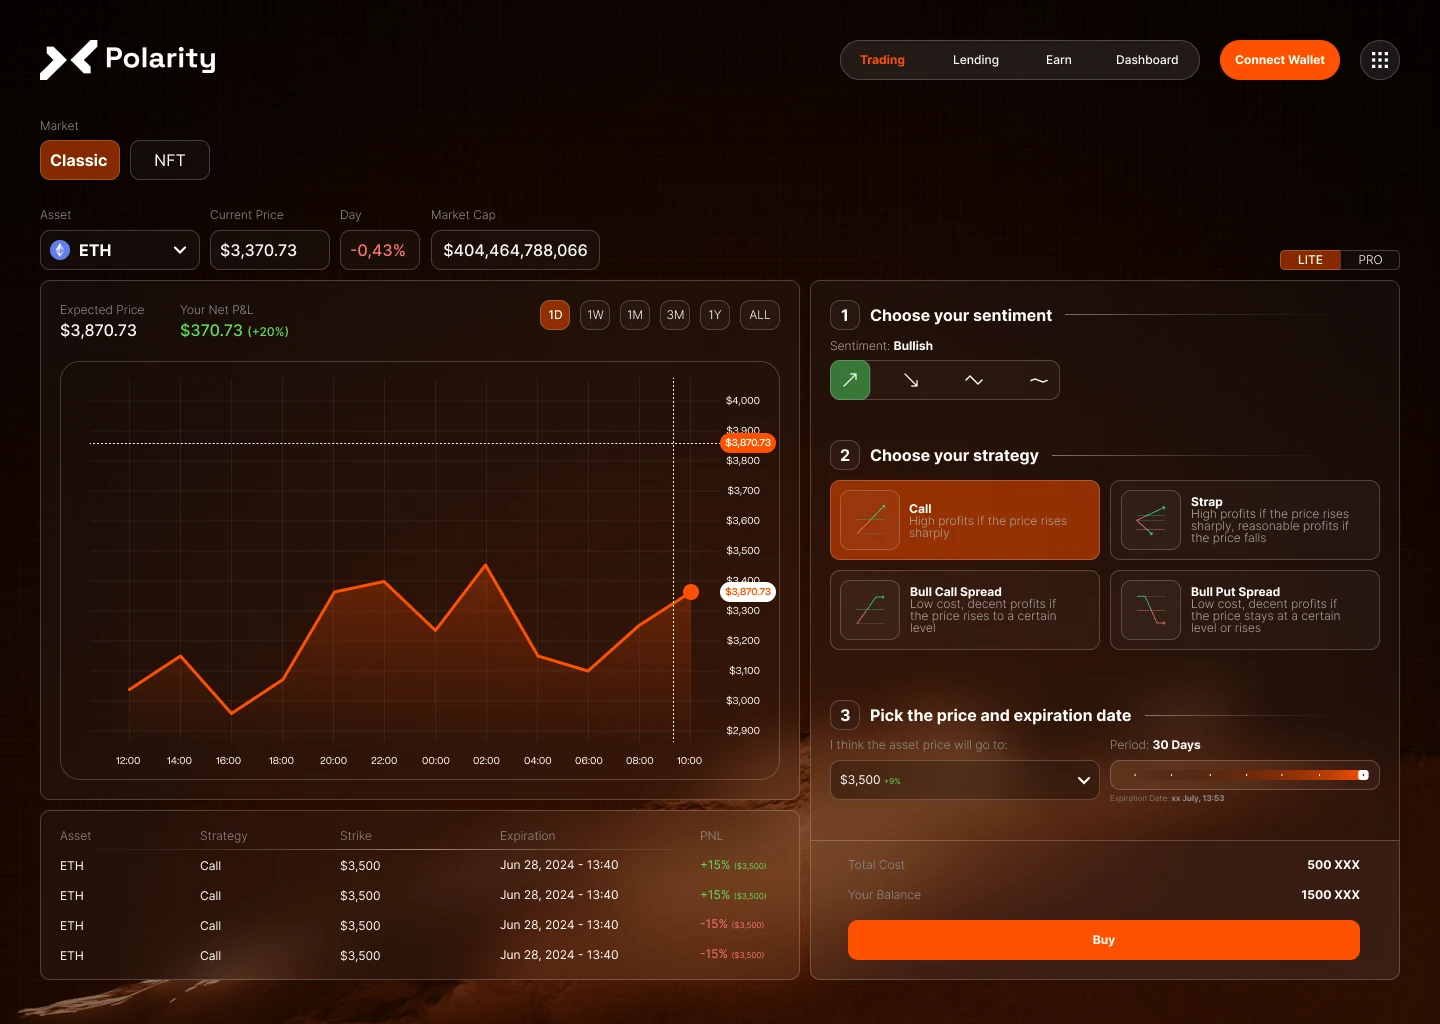The height and width of the screenshot is (1024, 1440).
Task: Switch market to NFT
Action: point(170,160)
